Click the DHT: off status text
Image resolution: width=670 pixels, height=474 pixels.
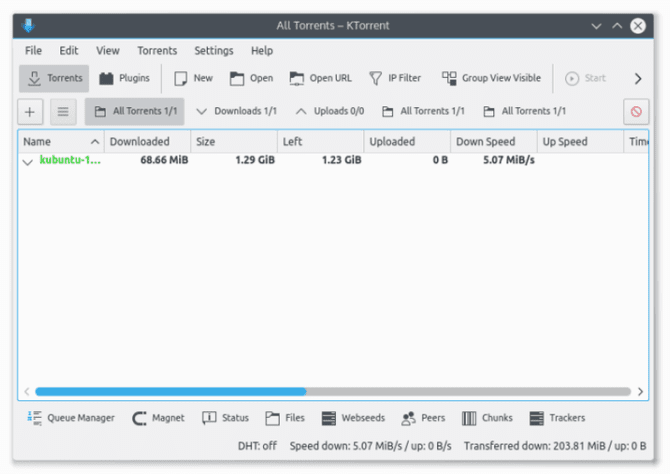click(x=257, y=446)
